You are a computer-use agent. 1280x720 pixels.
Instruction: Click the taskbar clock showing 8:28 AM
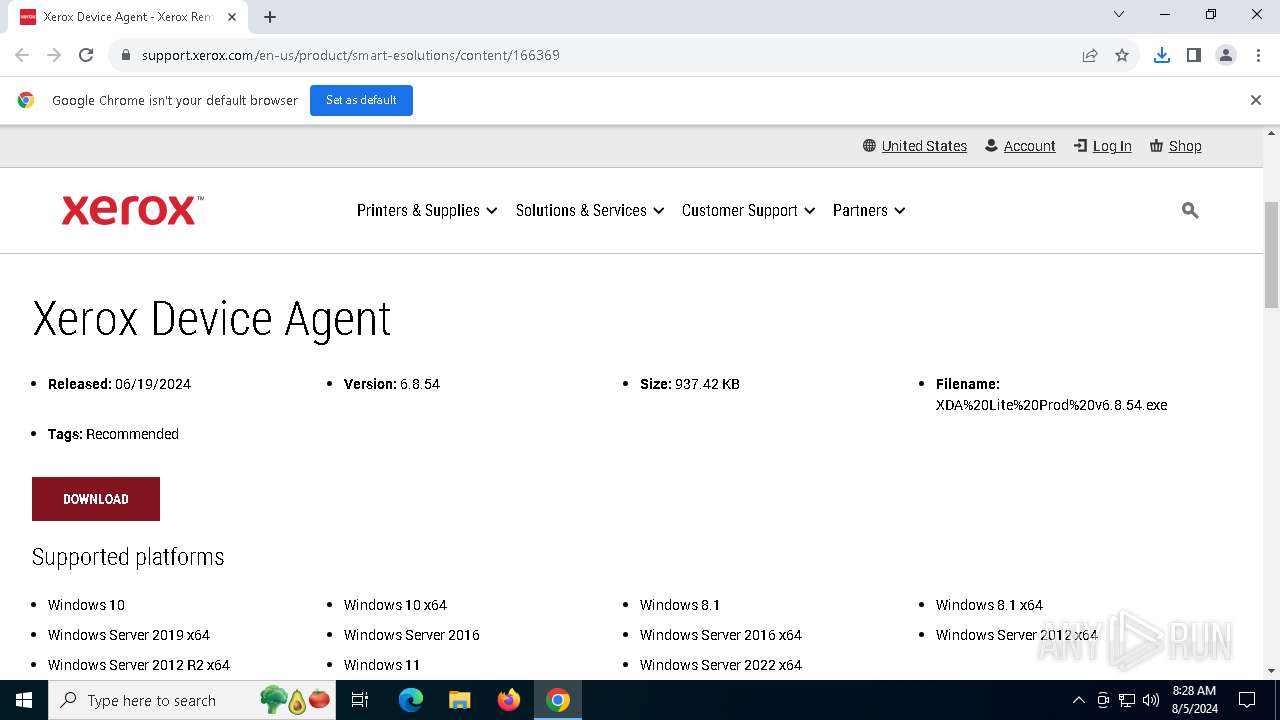click(x=1195, y=700)
